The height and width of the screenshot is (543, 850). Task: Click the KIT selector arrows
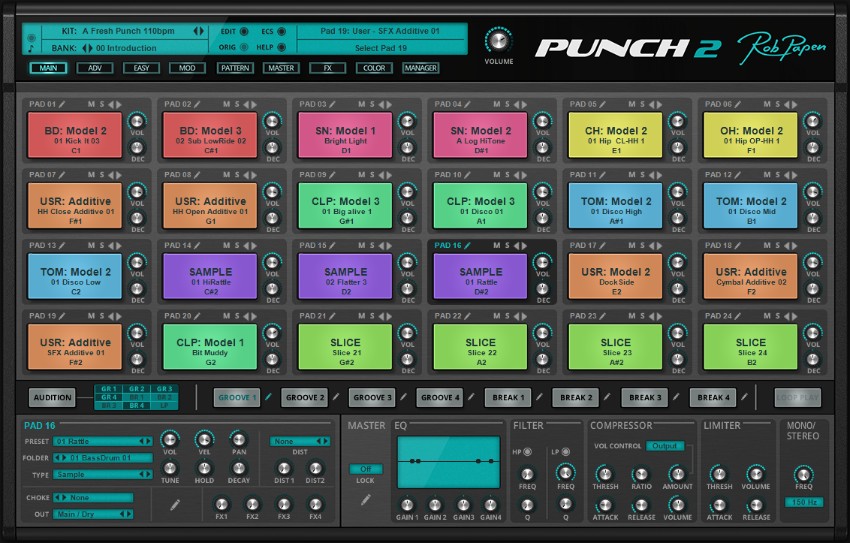[198, 31]
